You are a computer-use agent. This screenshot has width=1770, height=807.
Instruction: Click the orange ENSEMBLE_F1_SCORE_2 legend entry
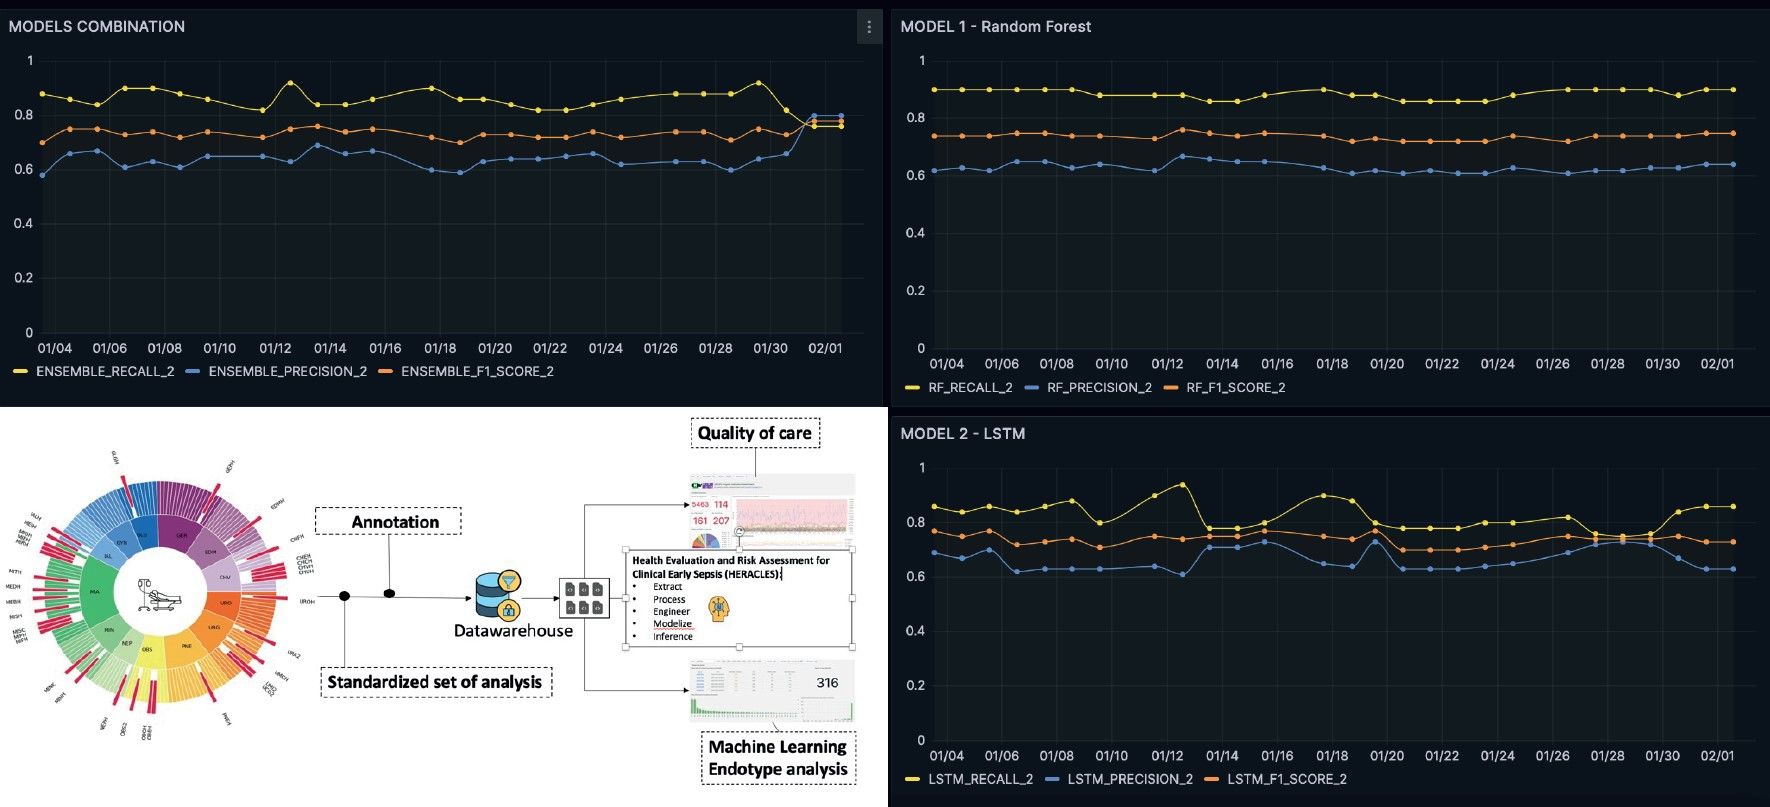tap(476, 372)
